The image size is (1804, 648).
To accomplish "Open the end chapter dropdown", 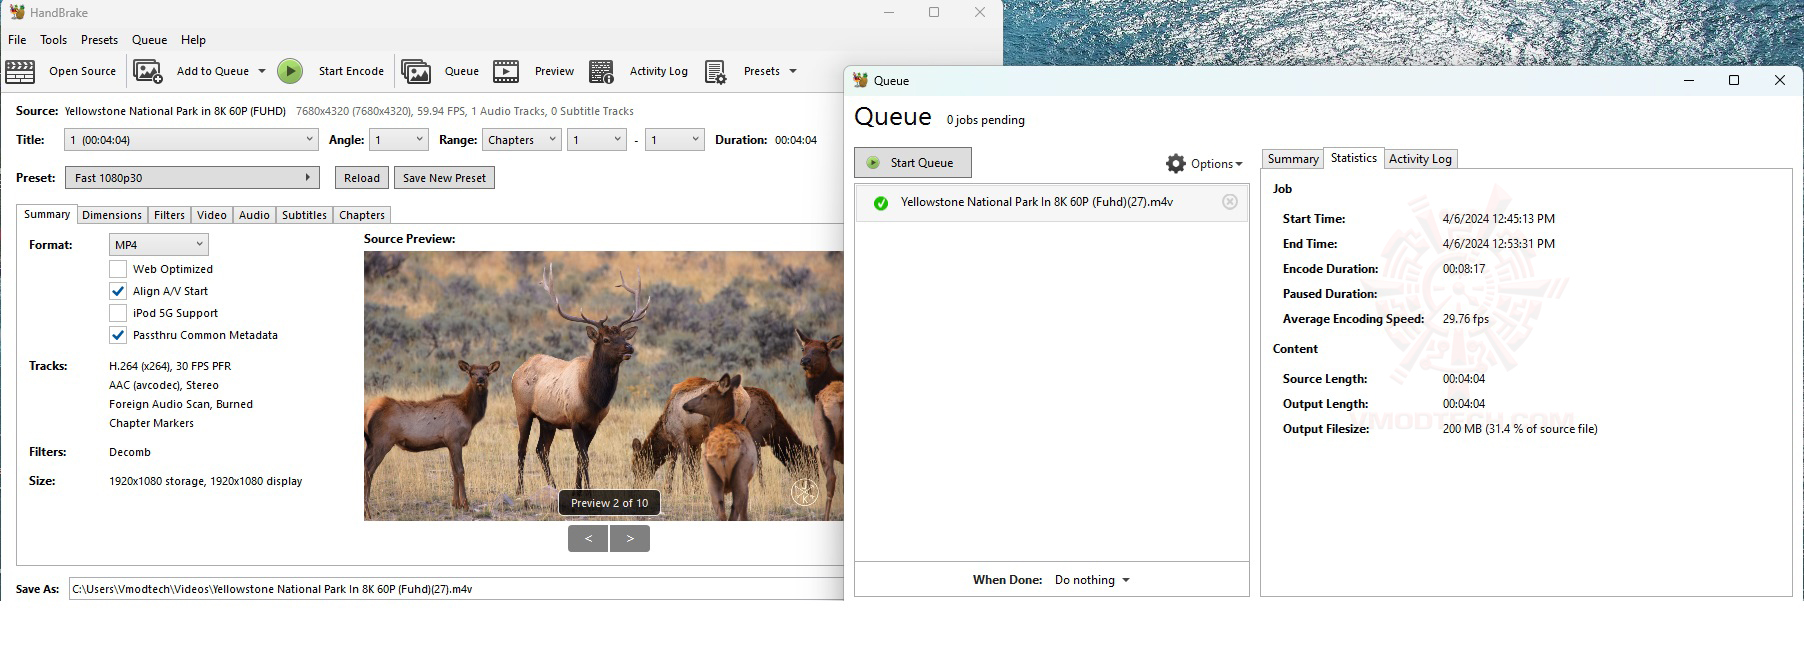I will [675, 140].
